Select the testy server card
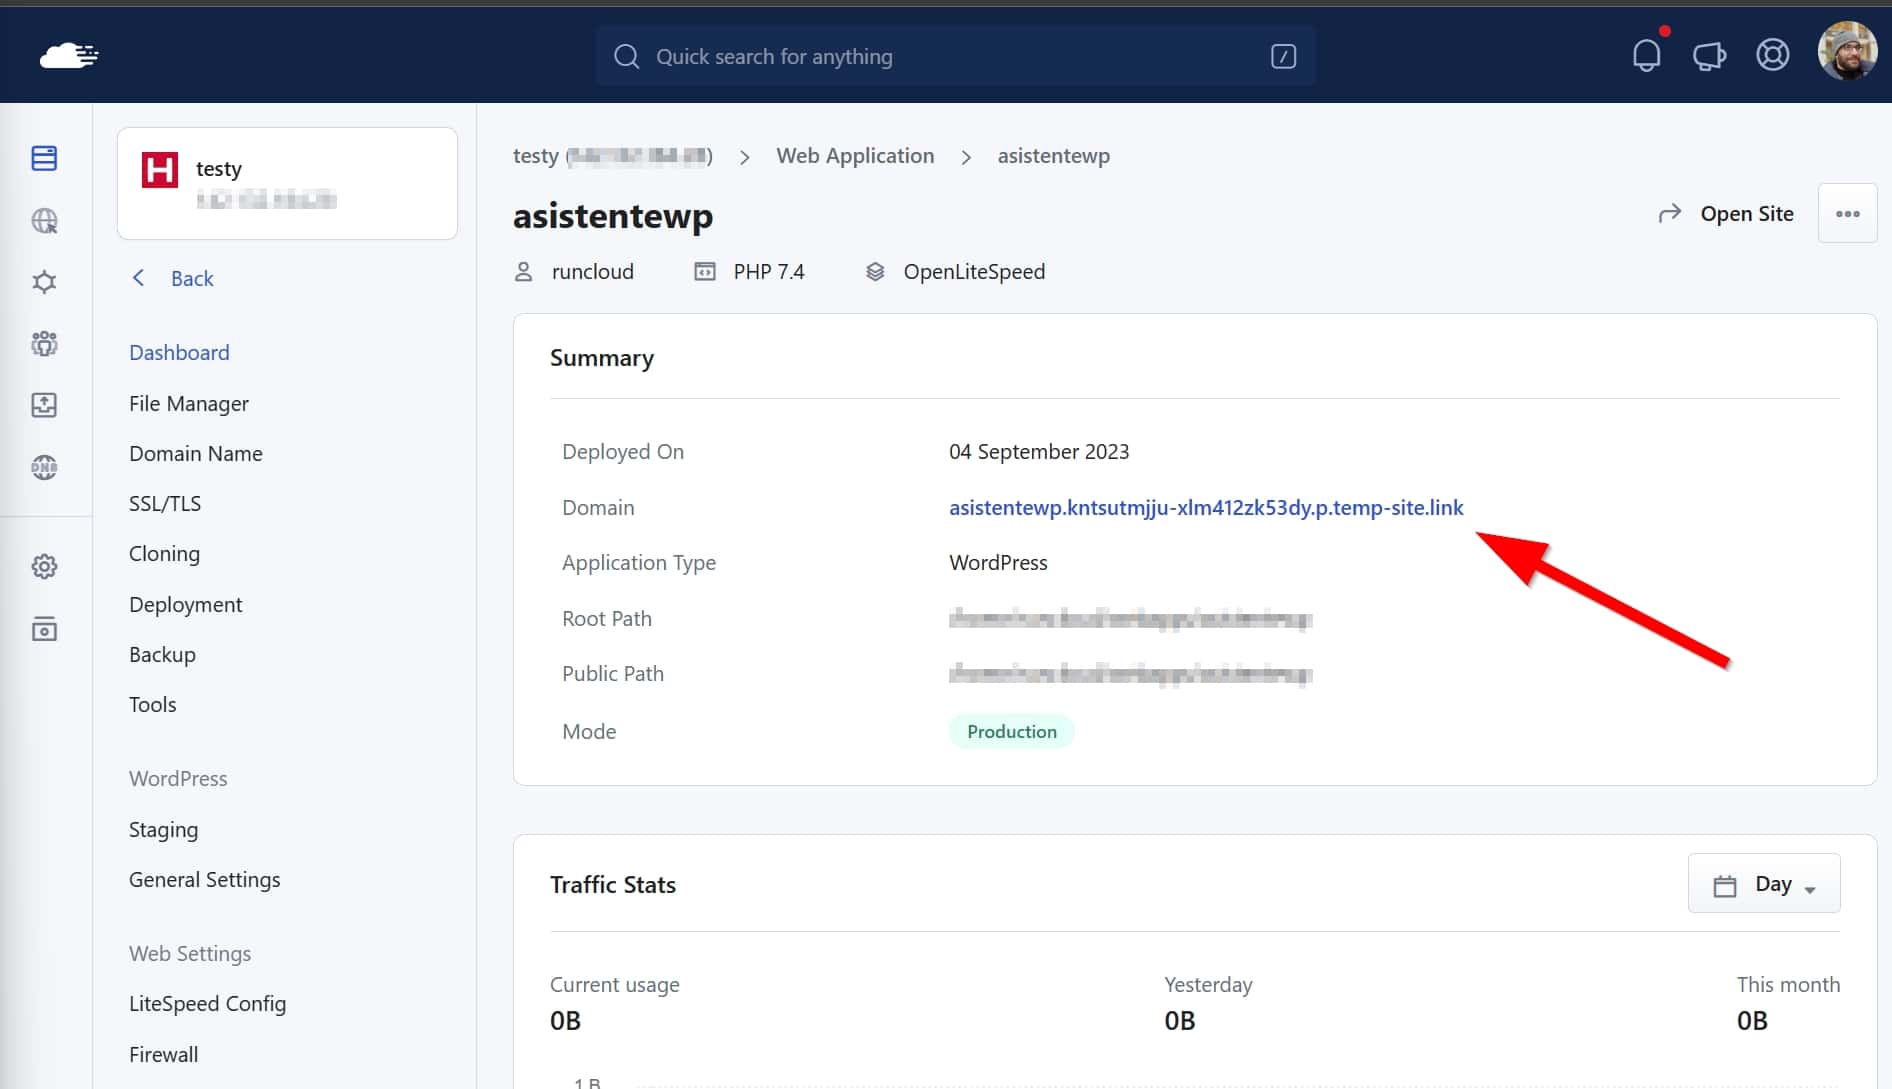 287,183
